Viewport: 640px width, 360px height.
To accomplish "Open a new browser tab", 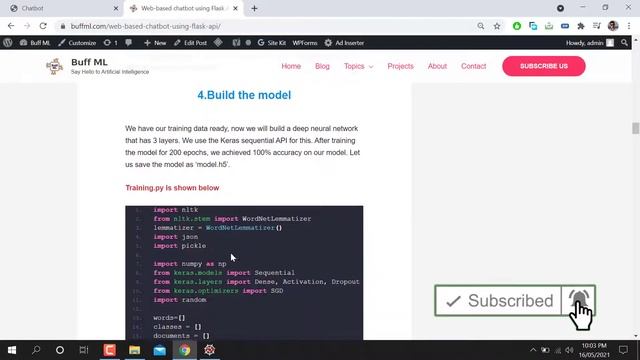I will point(254,8).
